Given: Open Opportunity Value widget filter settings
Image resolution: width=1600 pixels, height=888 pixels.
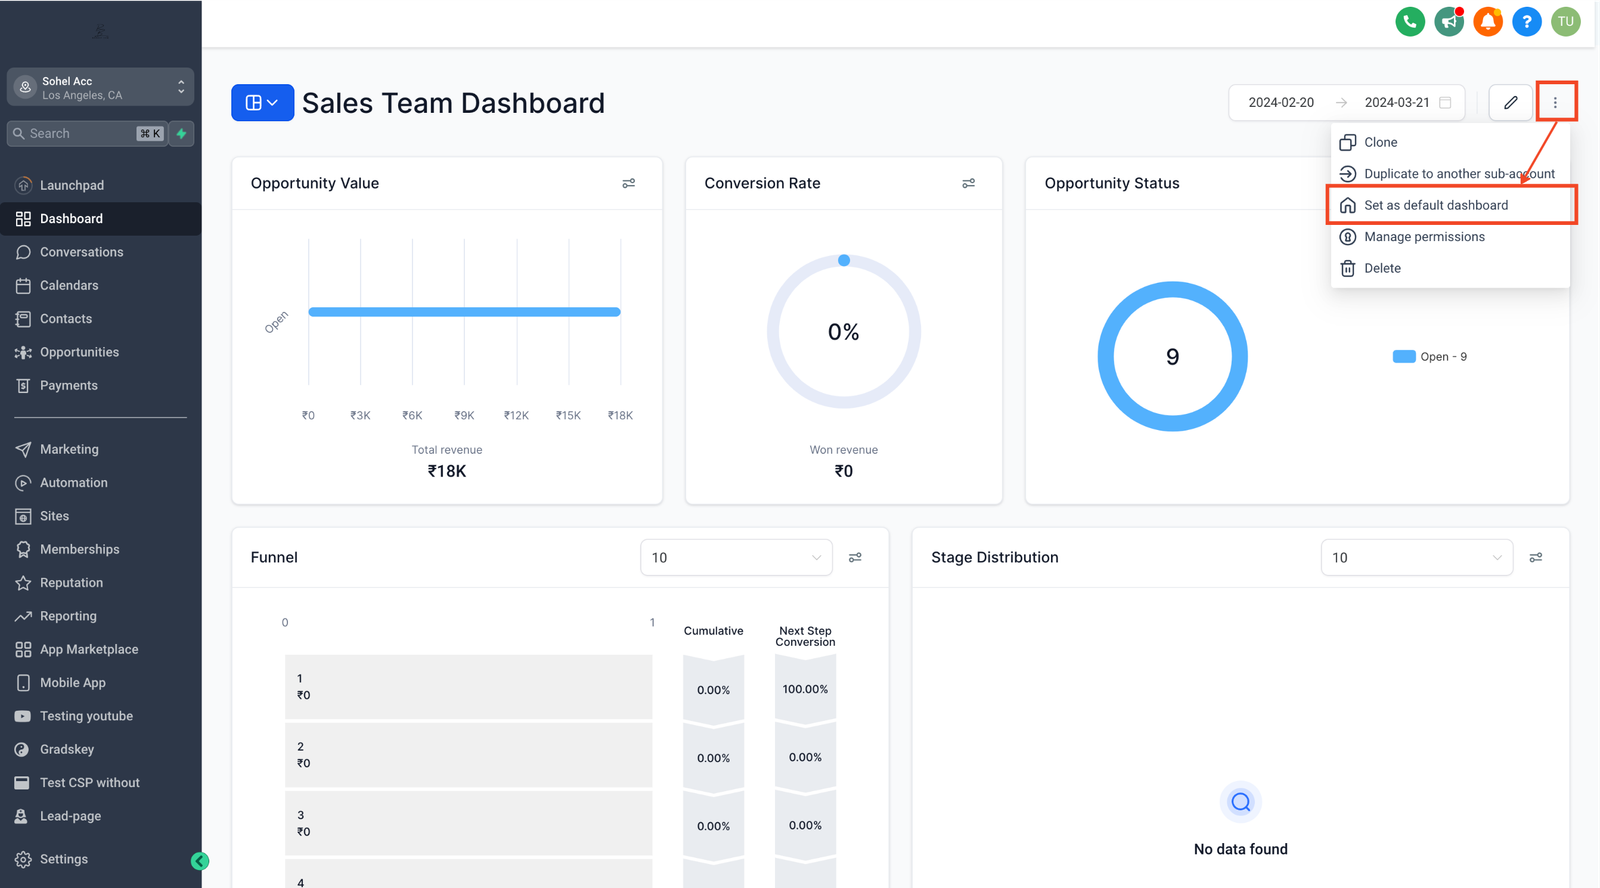Looking at the screenshot, I should point(628,183).
